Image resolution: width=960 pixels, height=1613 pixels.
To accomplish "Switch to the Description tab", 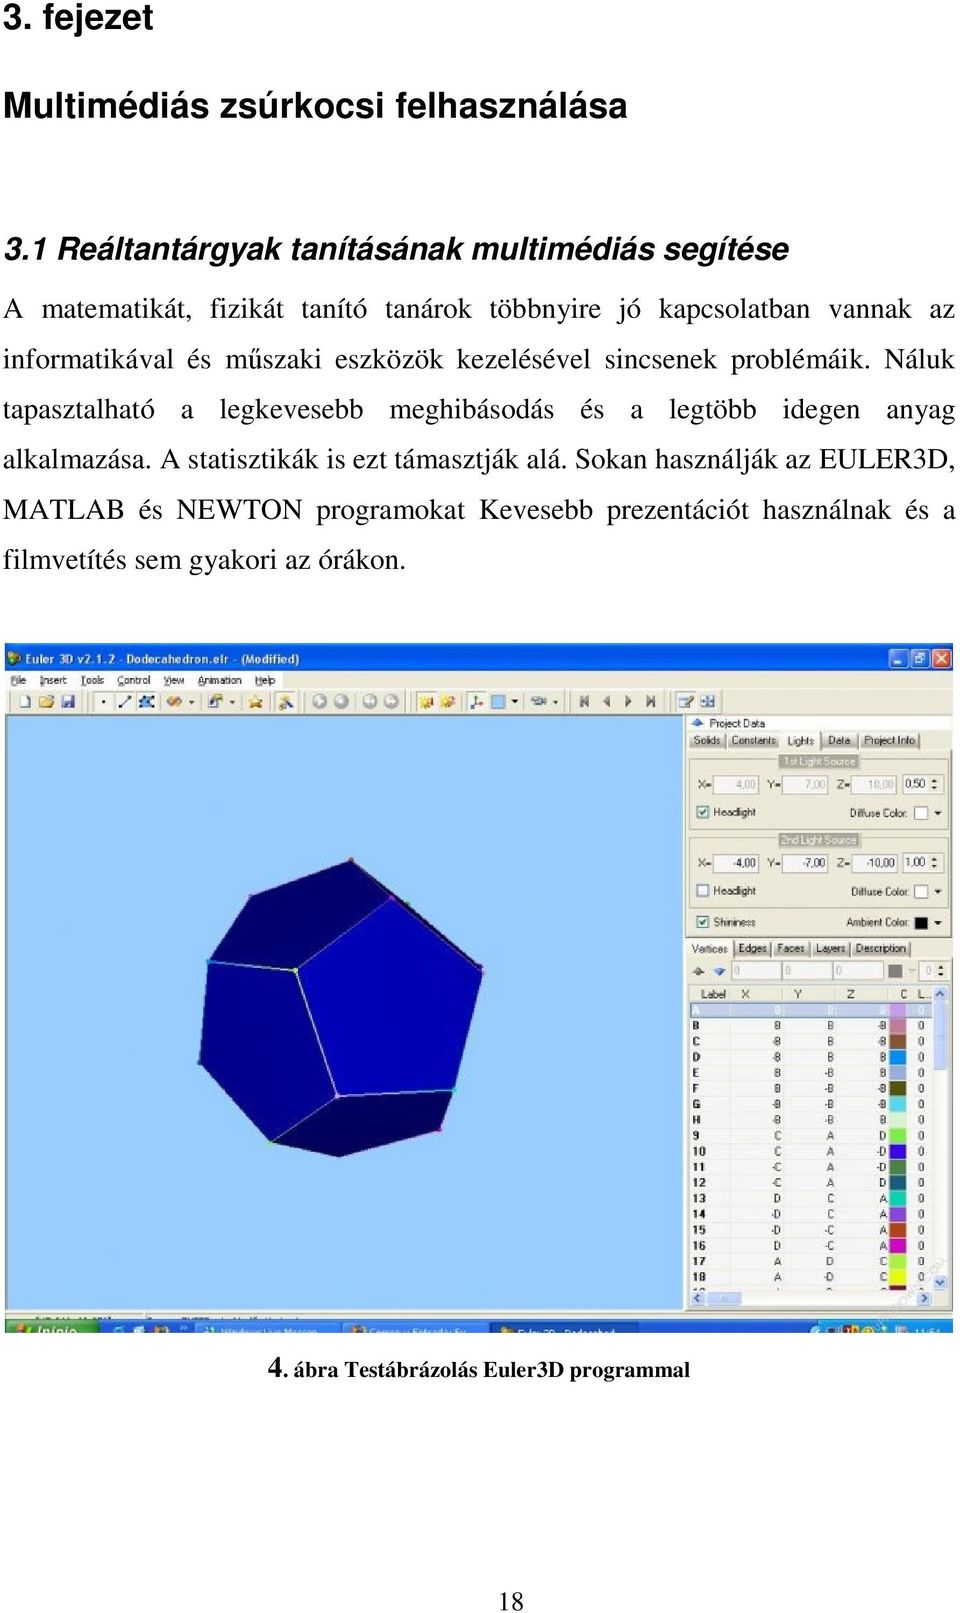I will 881,948.
